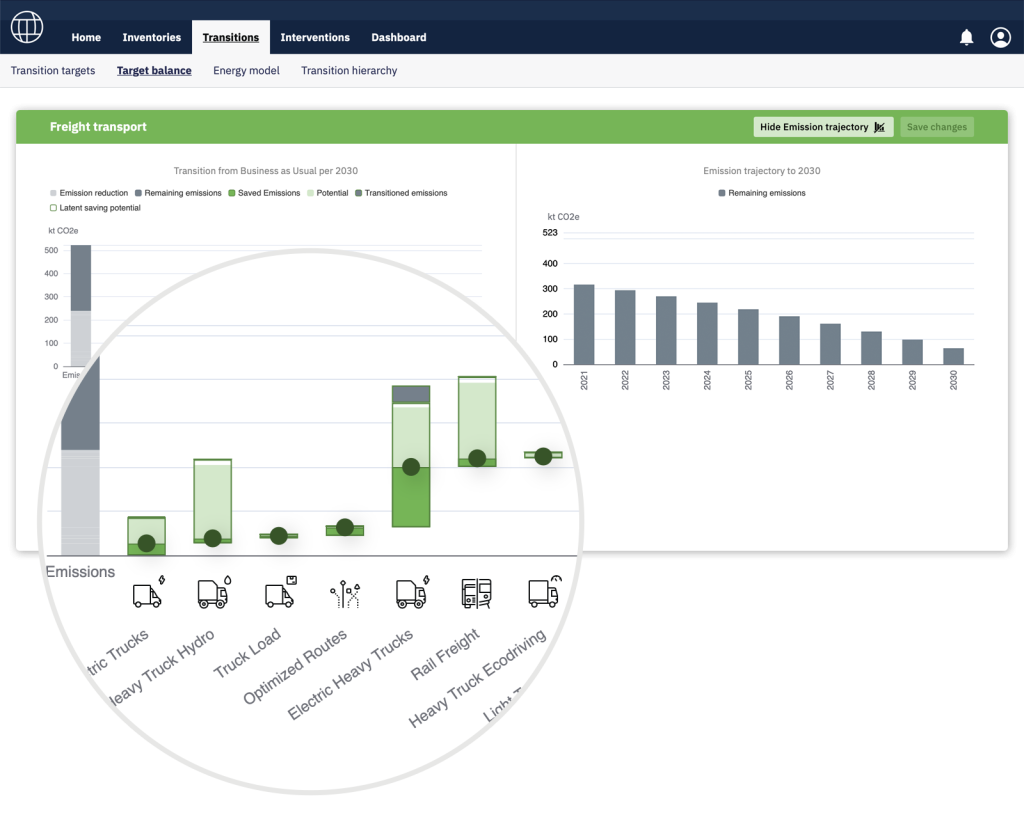Click the globe logo icon
Viewport: 1024px width, 815px height.
coord(27,26)
